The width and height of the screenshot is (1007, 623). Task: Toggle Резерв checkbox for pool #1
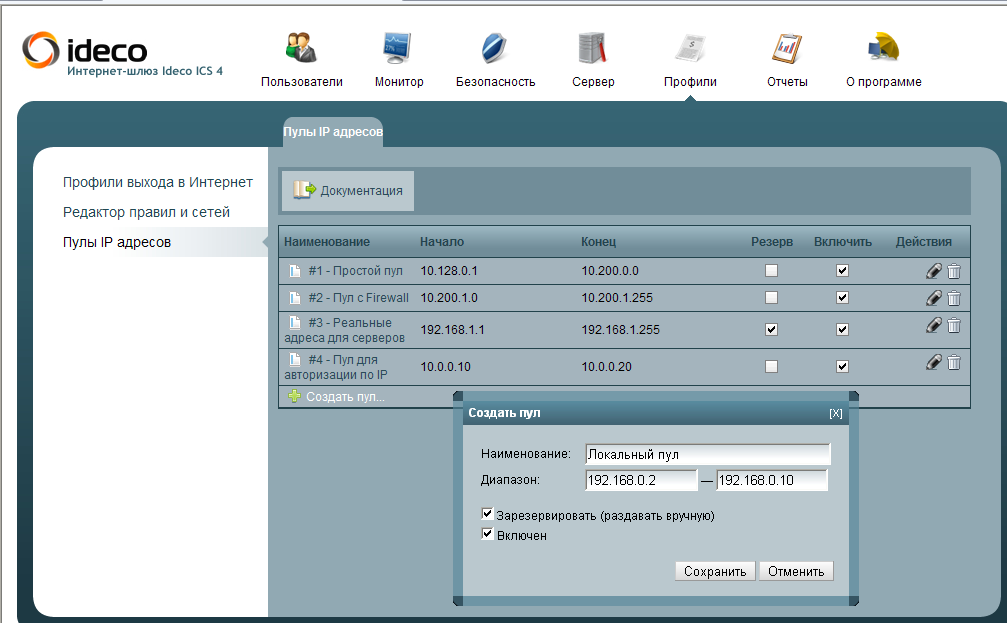pyautogui.click(x=771, y=271)
